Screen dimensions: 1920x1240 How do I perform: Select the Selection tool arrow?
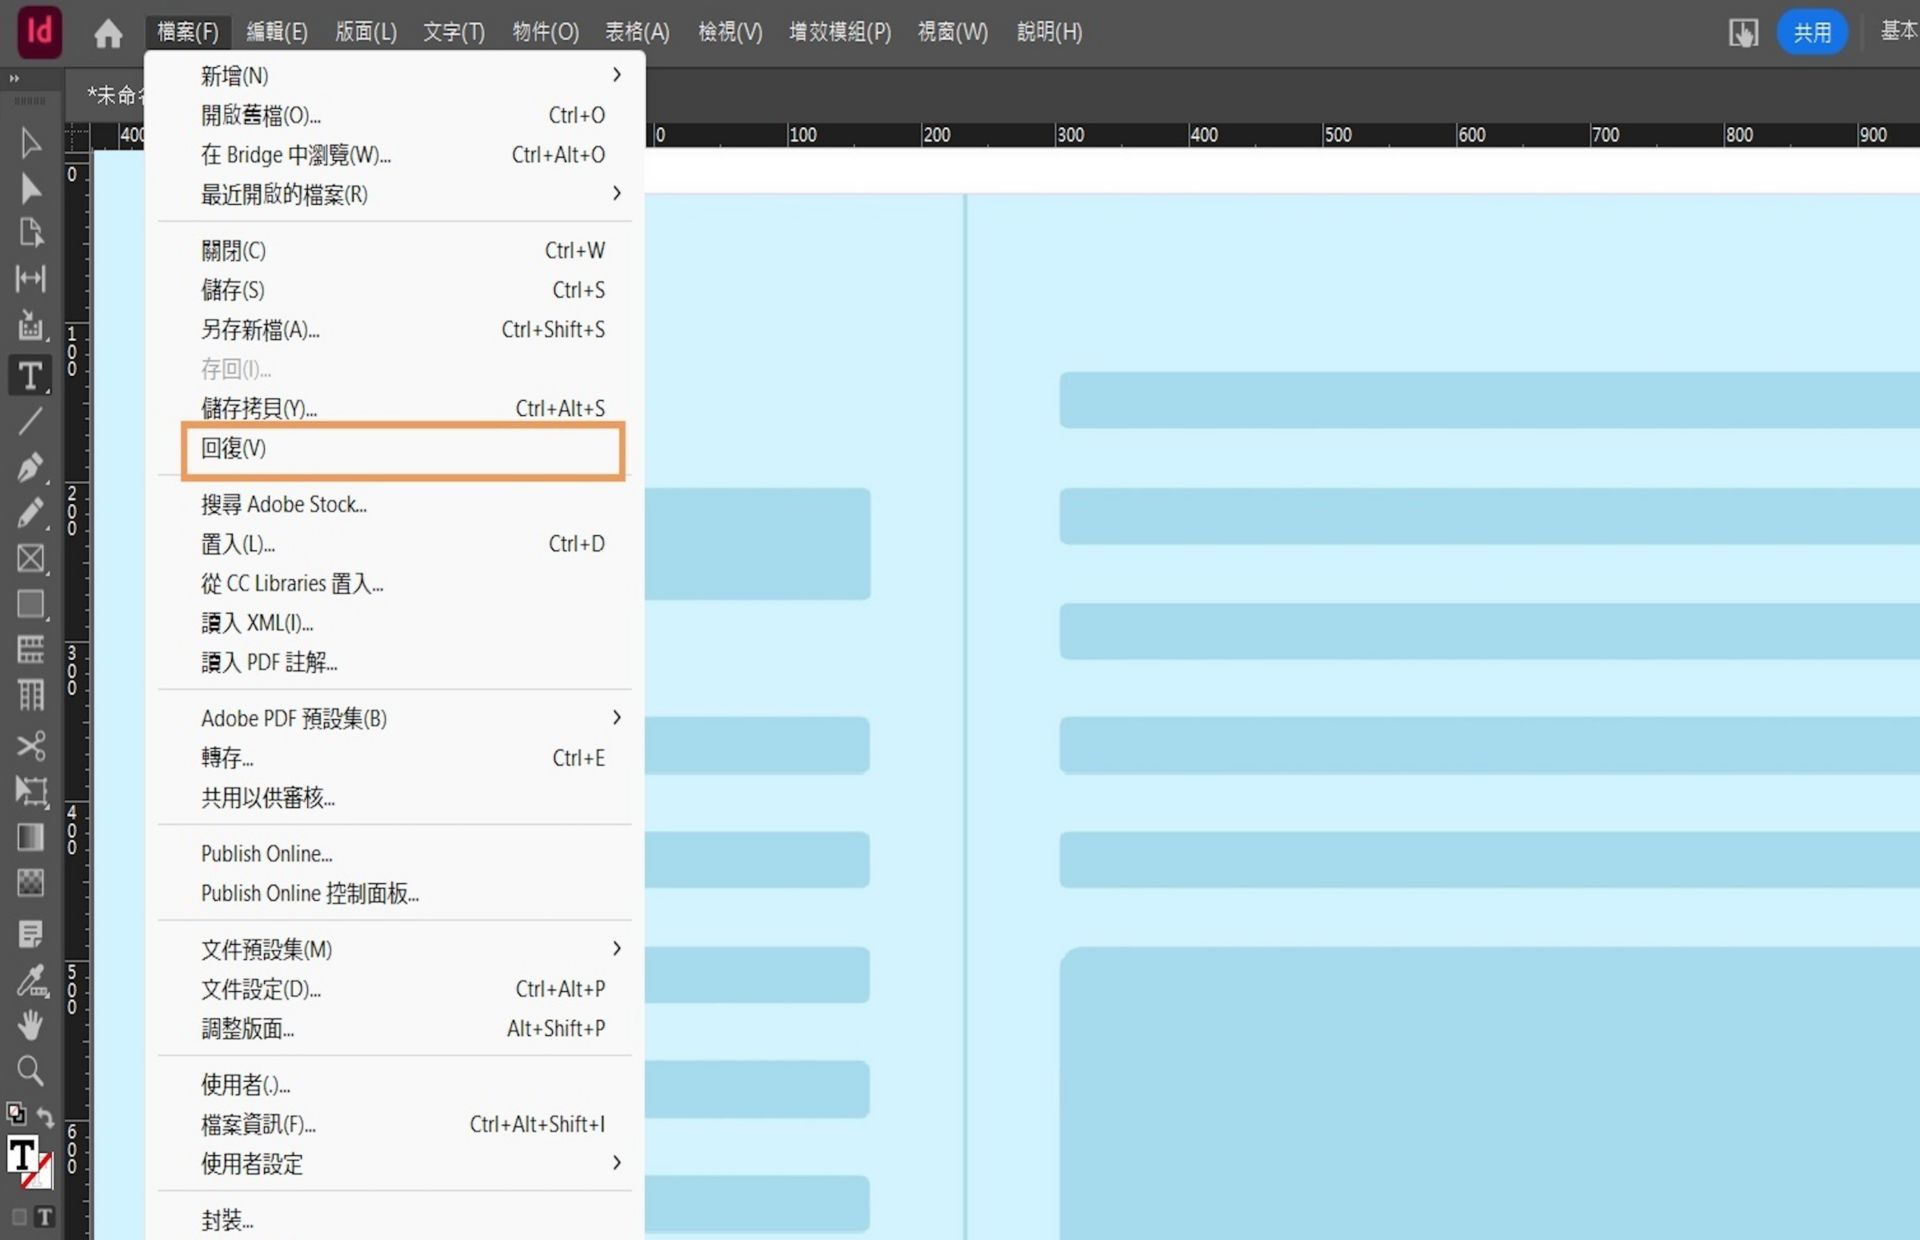pyautogui.click(x=30, y=143)
